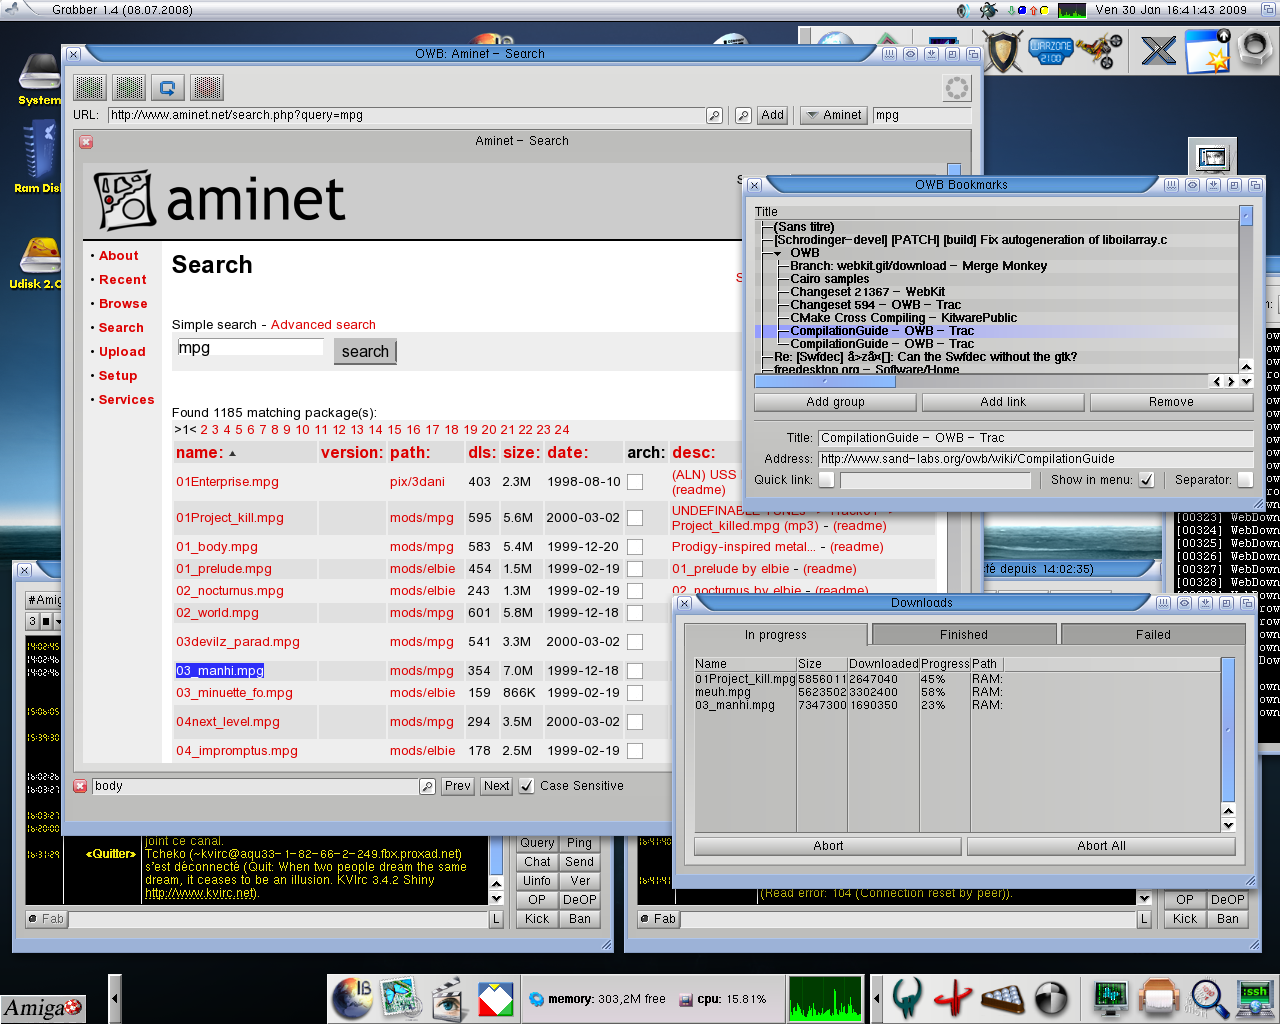Open the SSH terminal icon in bottom panel
The width and height of the screenshot is (1280, 1024).
click(1254, 999)
